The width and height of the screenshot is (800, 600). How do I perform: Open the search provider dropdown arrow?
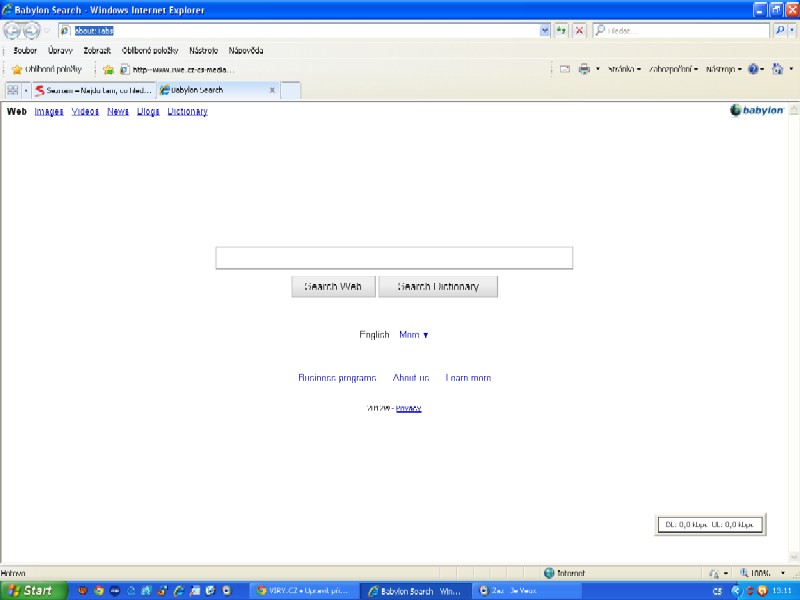[792, 31]
